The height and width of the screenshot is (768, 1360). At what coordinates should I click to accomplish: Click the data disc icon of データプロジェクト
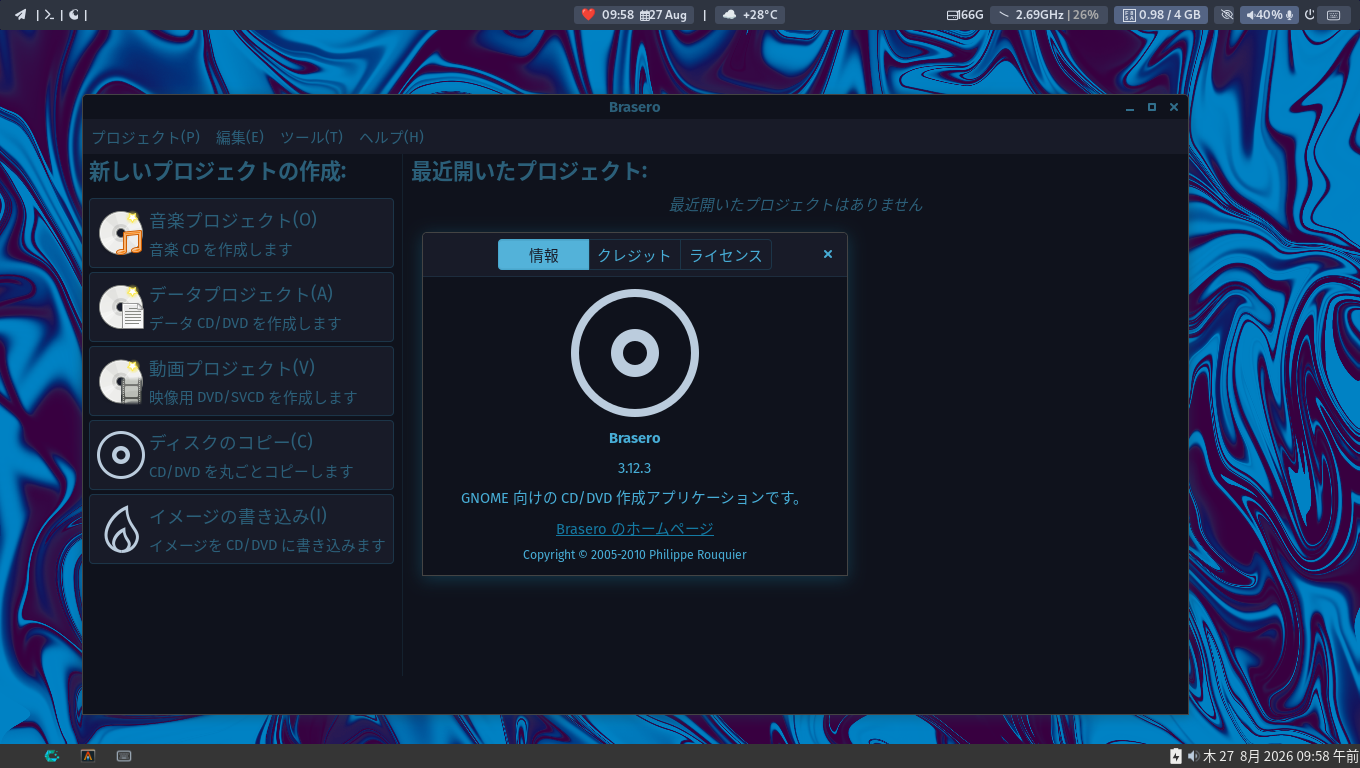tap(121, 307)
